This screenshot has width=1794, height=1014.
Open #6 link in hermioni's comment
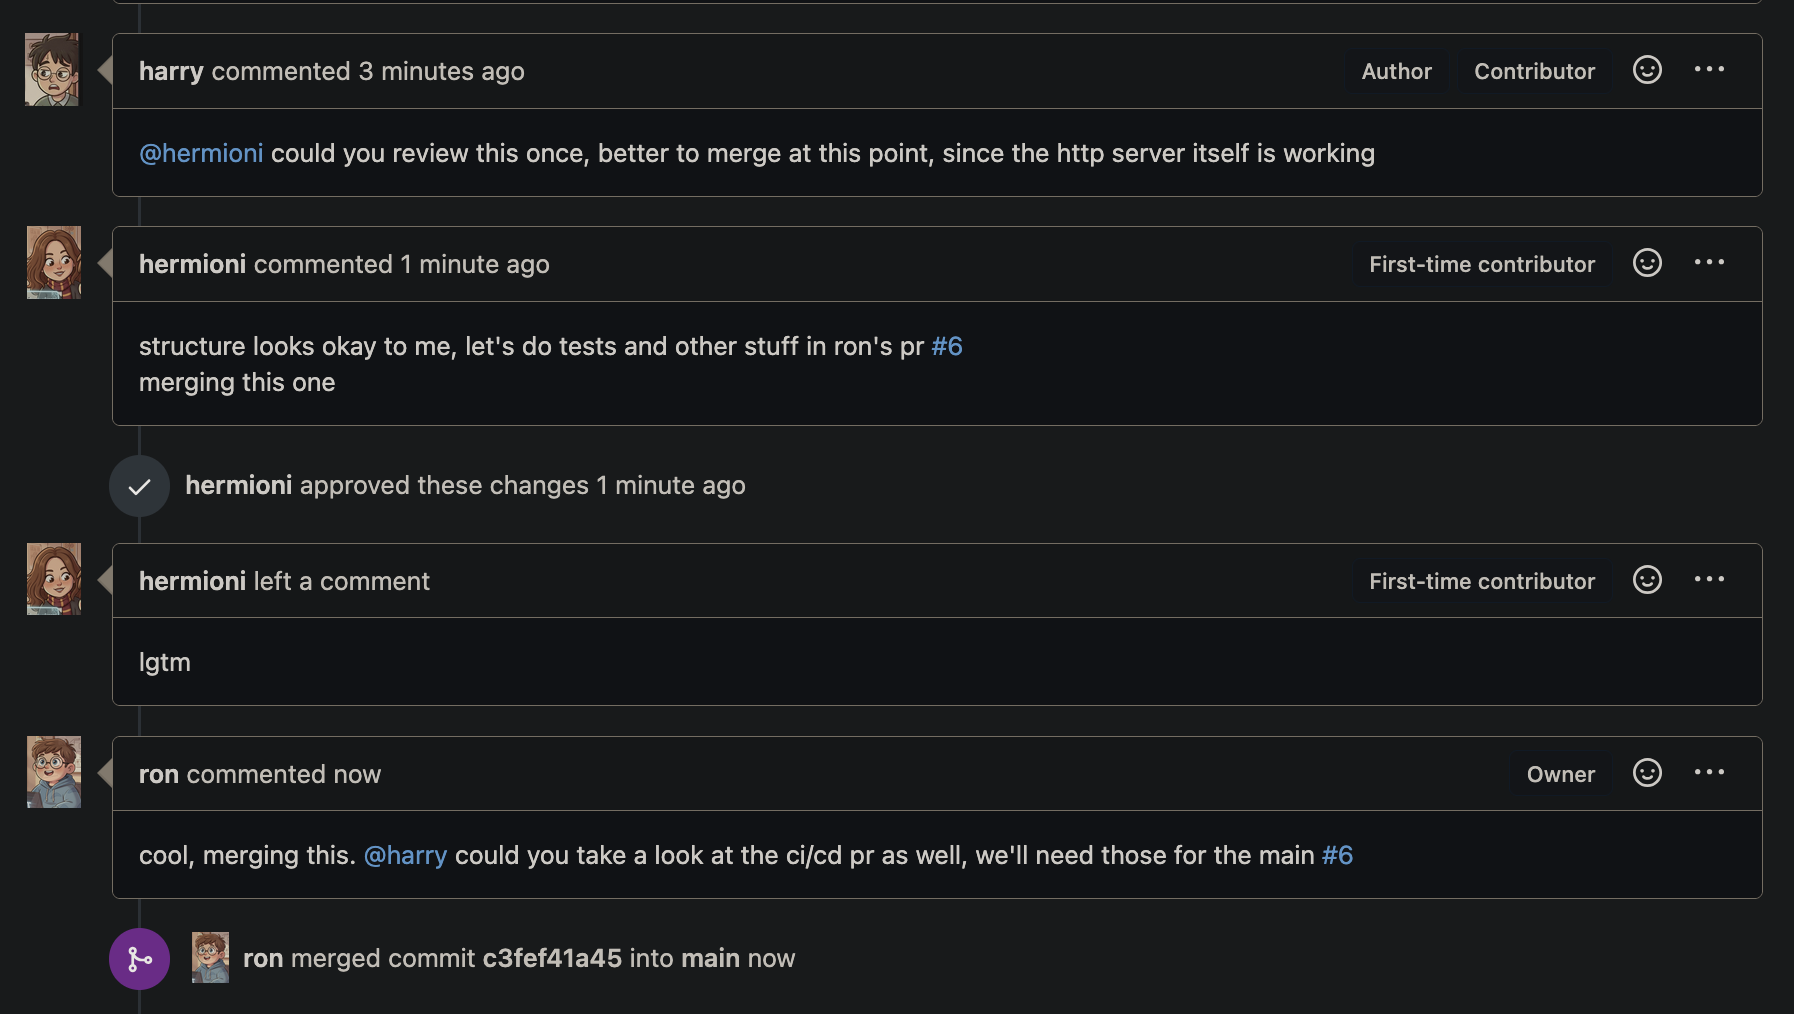(947, 346)
